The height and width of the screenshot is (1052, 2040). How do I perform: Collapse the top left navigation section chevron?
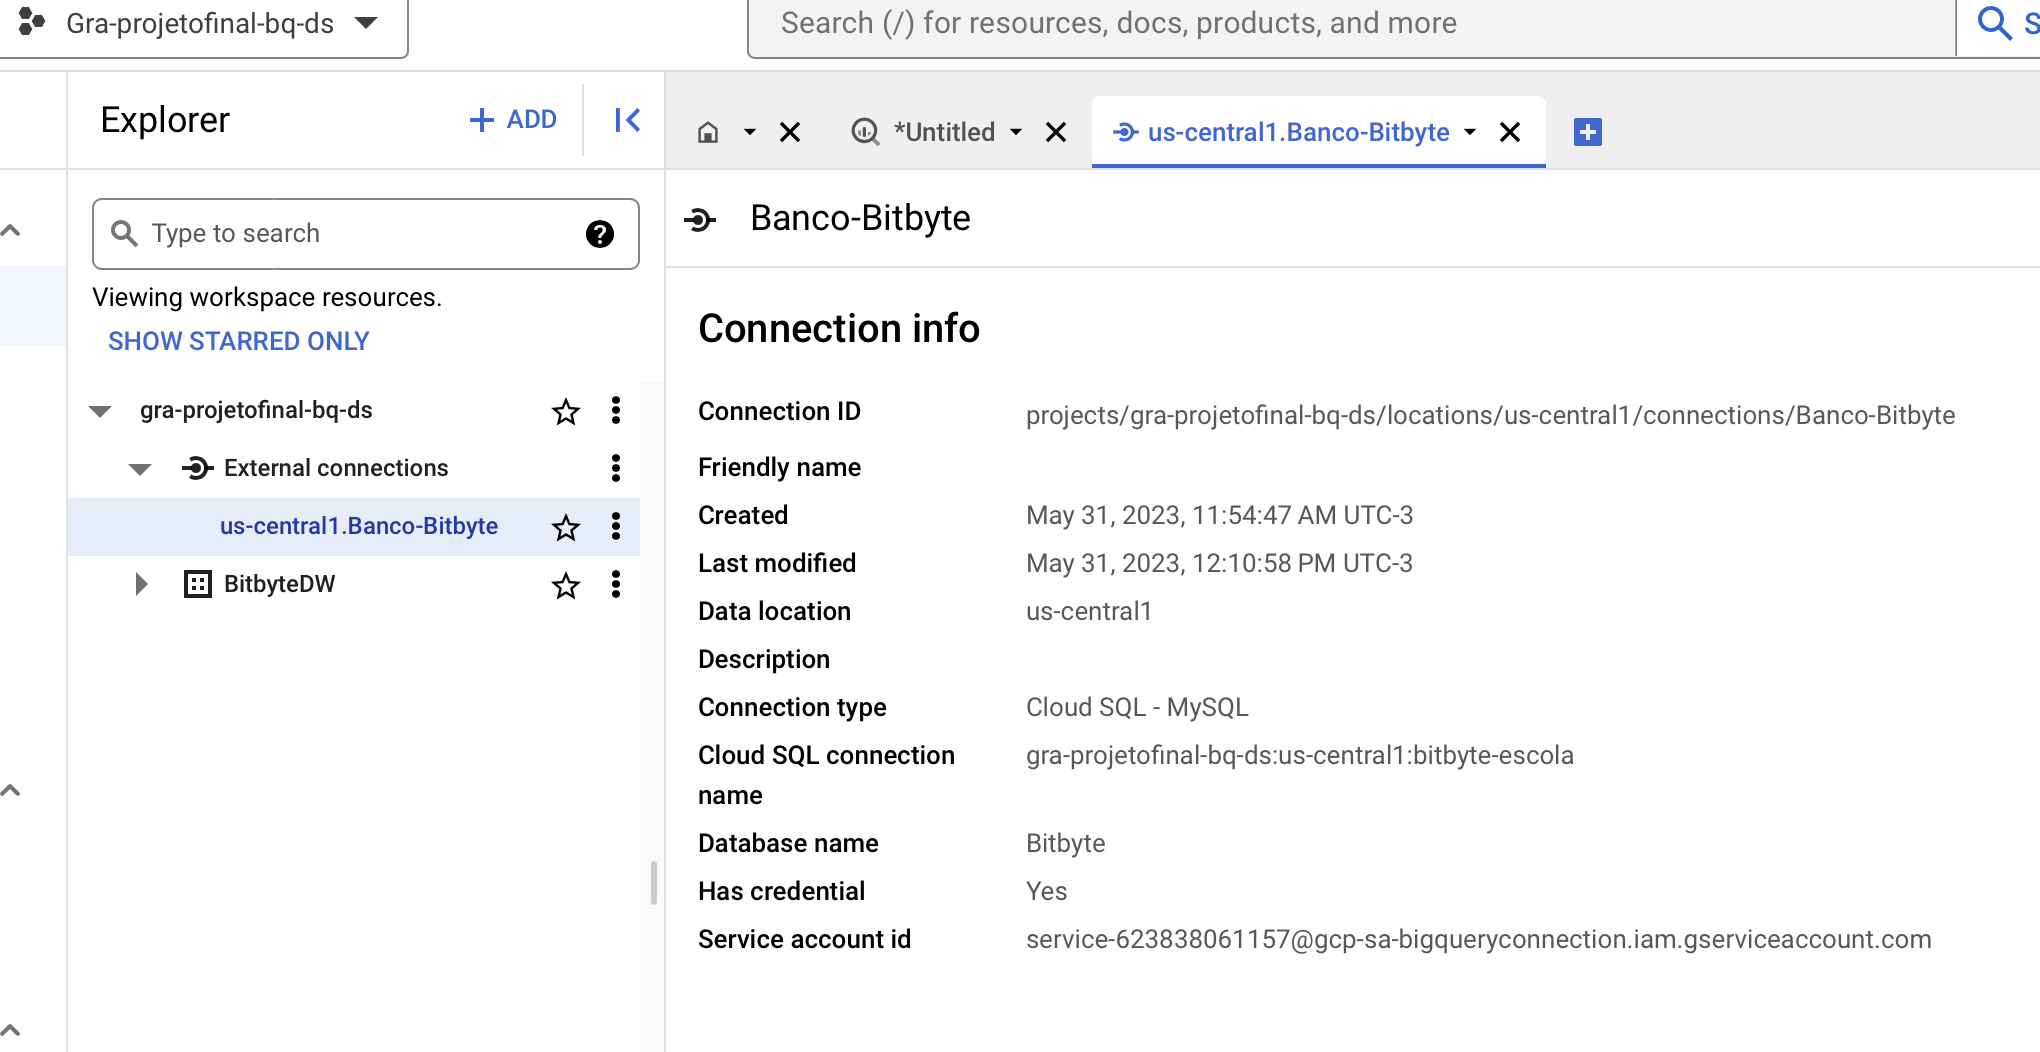coord(11,231)
